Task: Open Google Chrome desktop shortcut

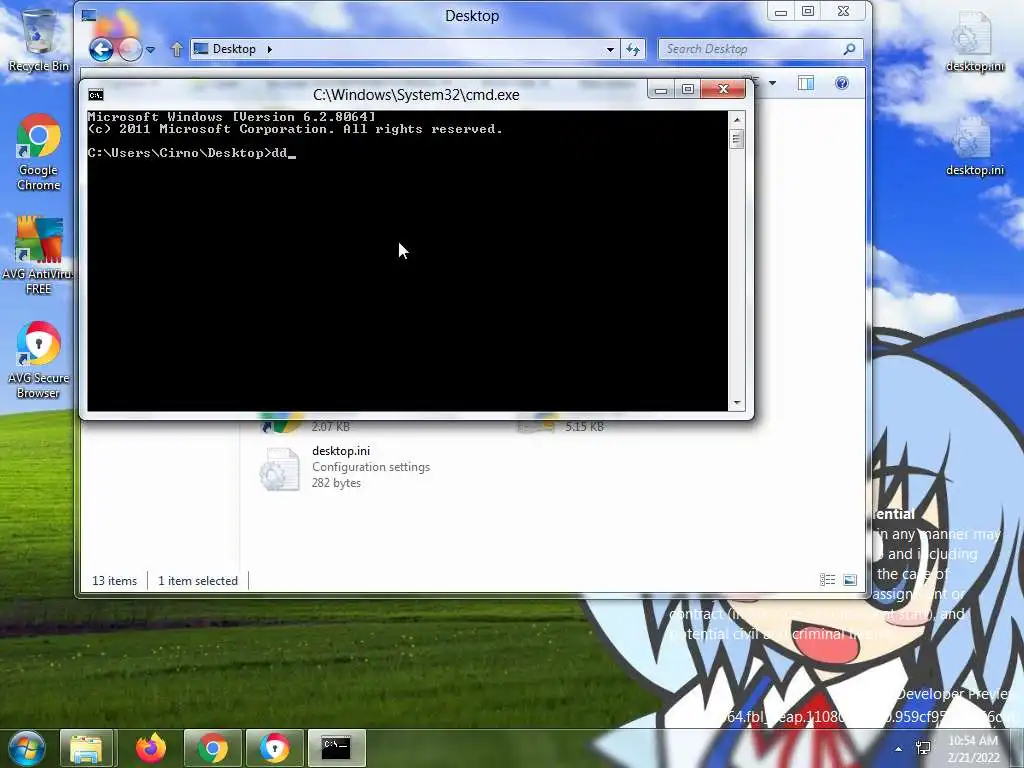Action: 39,152
